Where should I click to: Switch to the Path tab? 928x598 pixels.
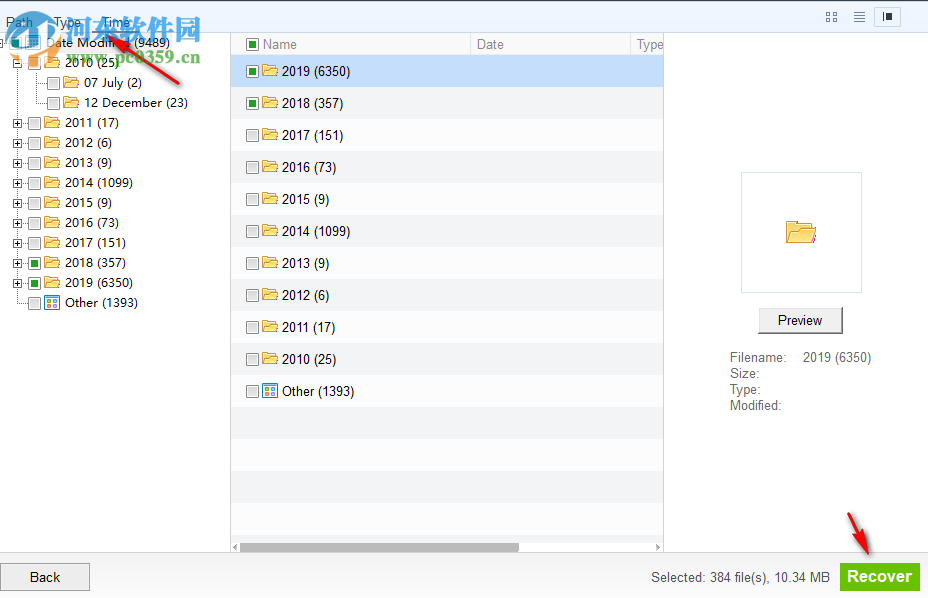click(20, 22)
